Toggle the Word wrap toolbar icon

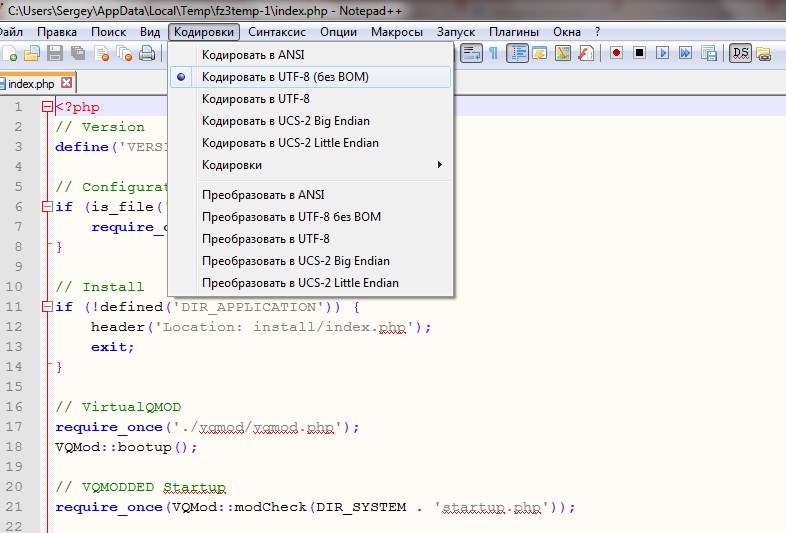coord(472,53)
